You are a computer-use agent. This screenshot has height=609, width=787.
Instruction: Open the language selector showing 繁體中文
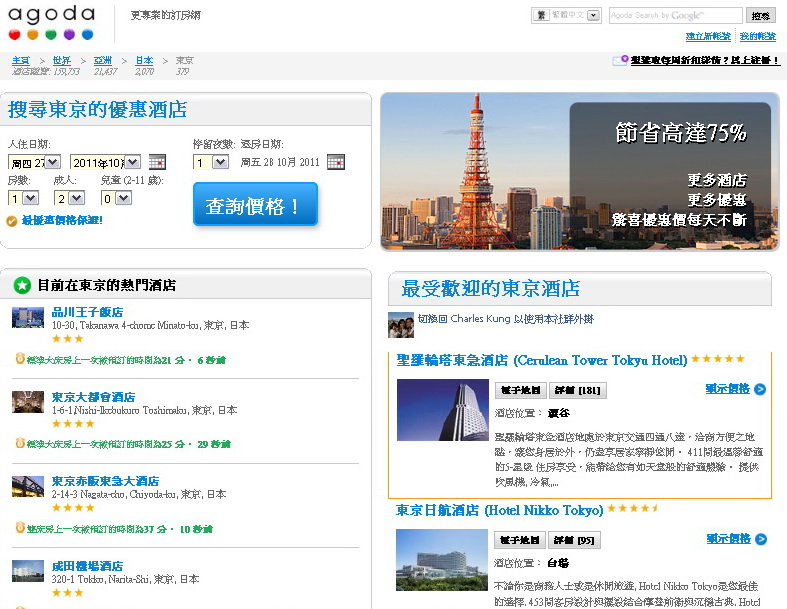(x=566, y=15)
